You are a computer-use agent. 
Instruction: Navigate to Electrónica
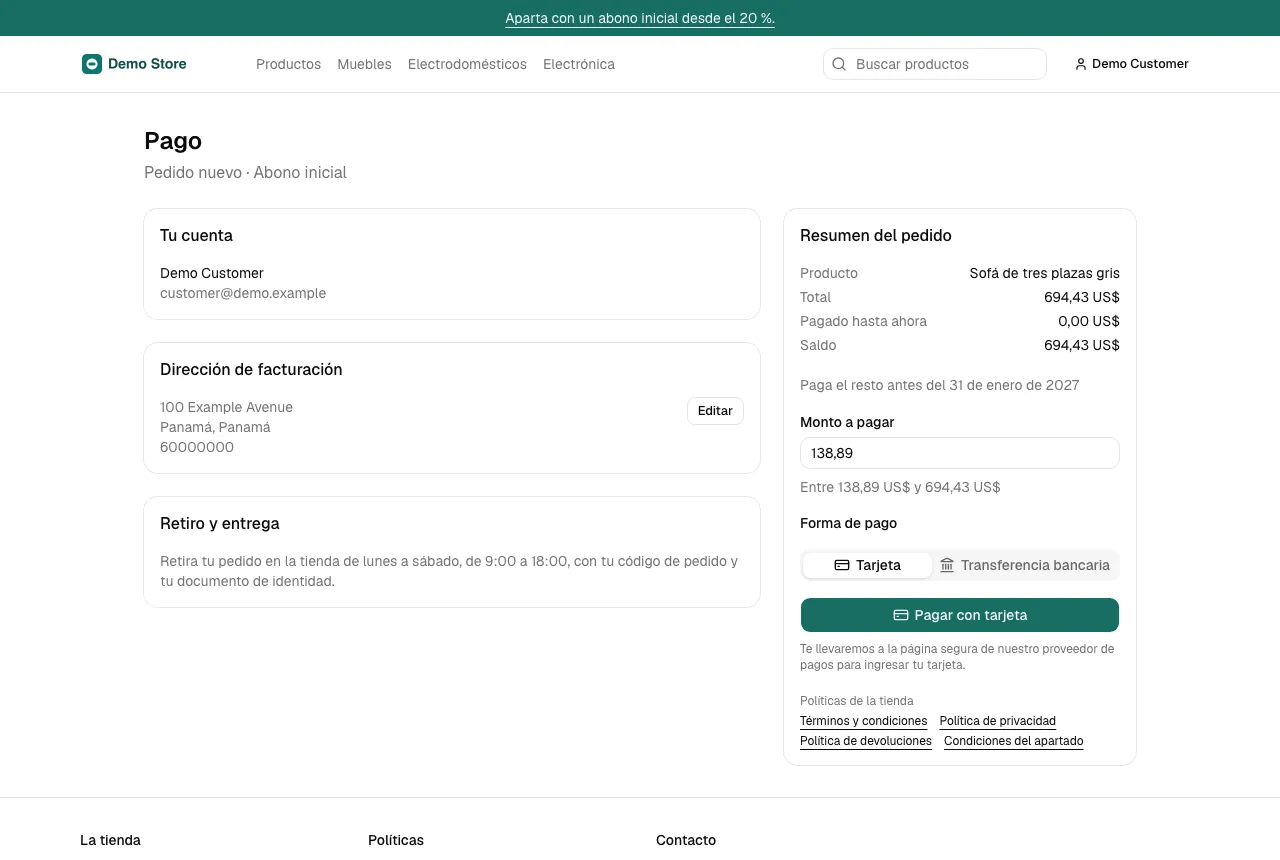[579, 64]
